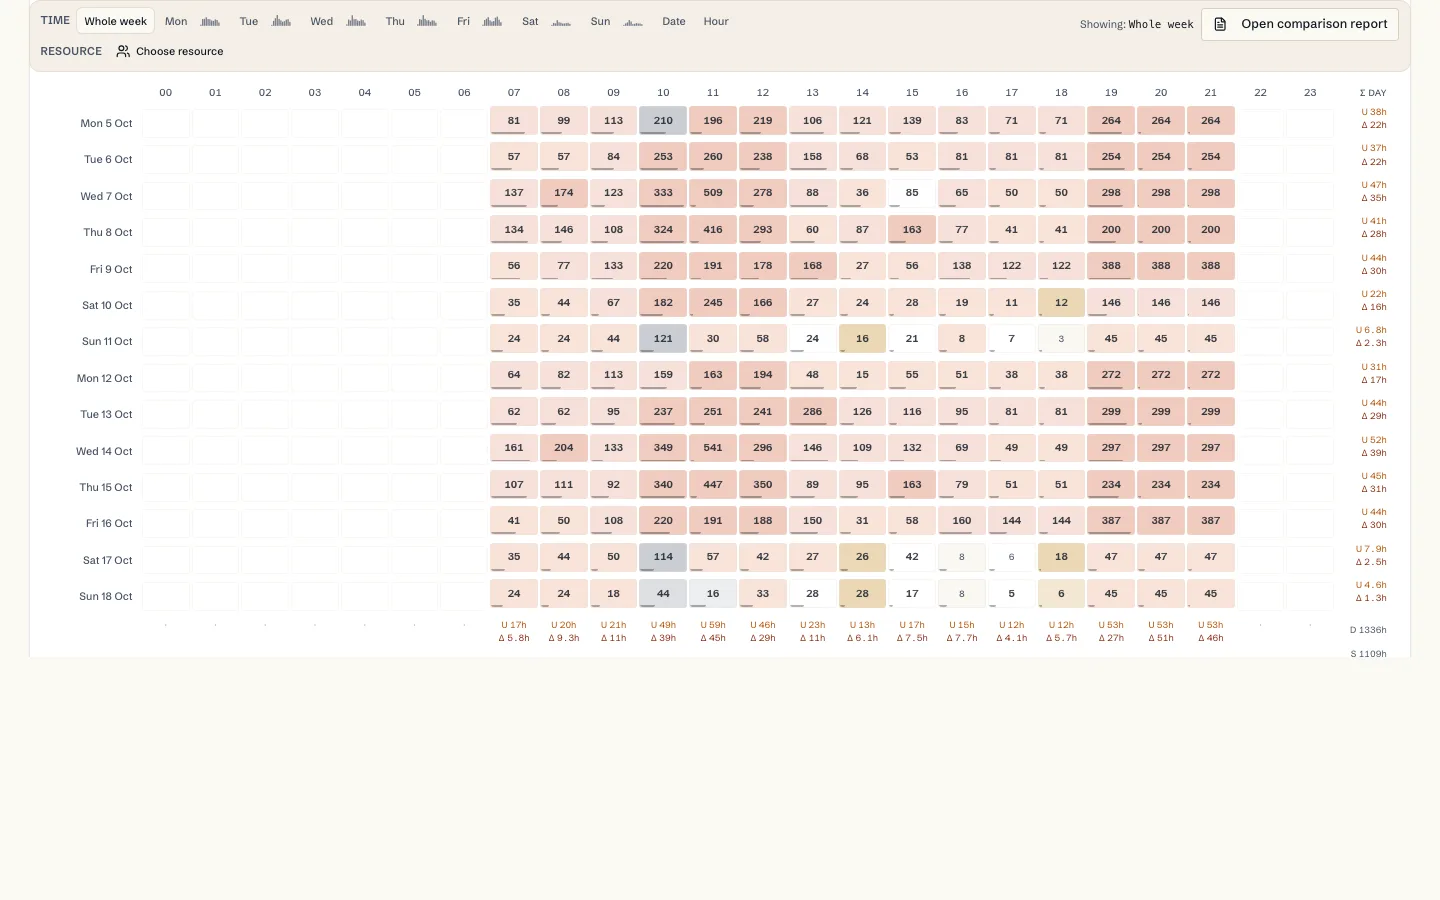Click the hour 19 column header
Viewport: 1440px width, 900px height.
(x=1111, y=92)
